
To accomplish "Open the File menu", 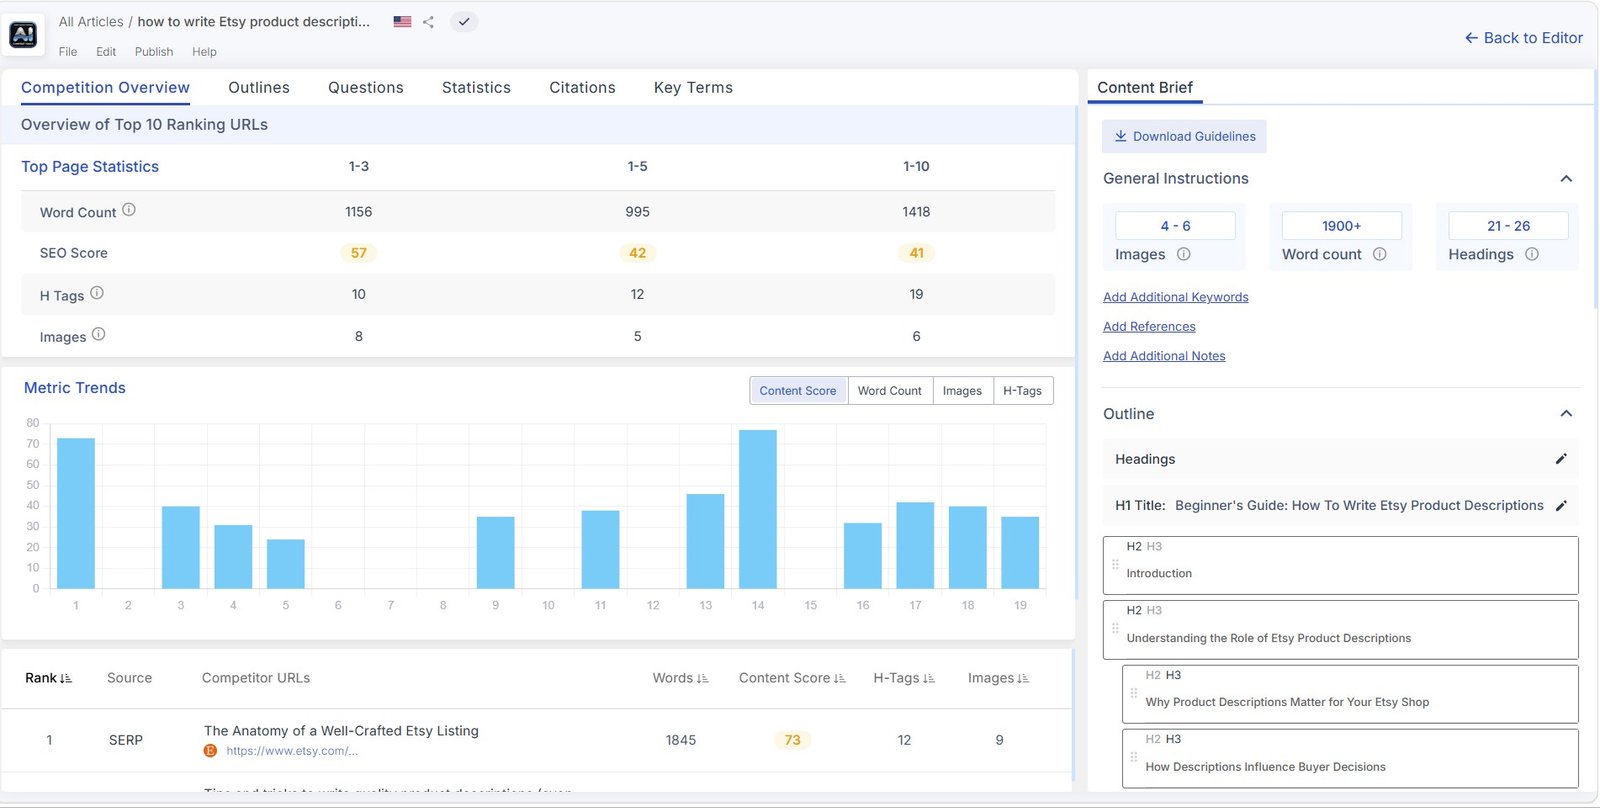I will [x=68, y=52].
